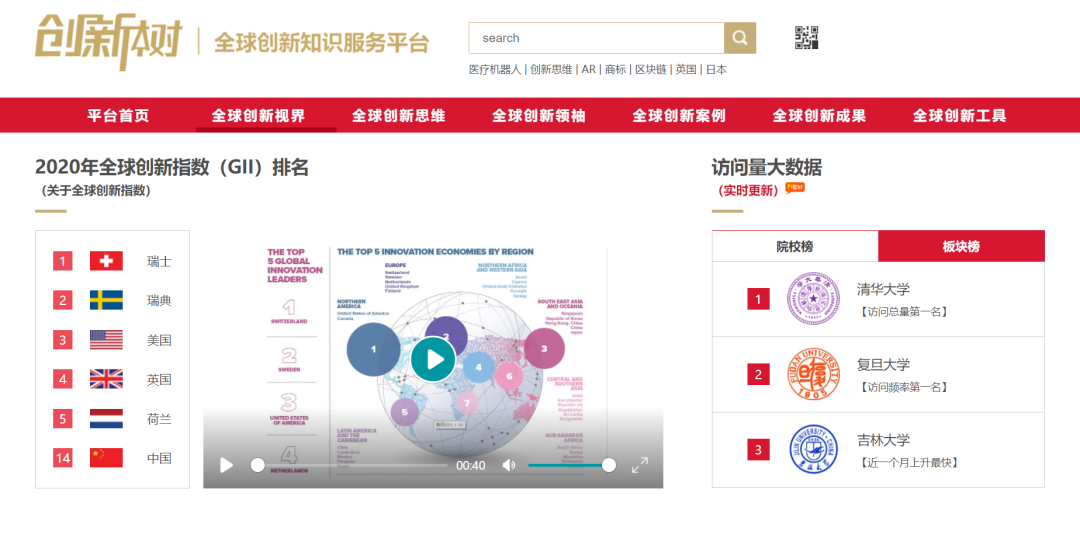This screenshot has width=1080, height=541.
Task: Switch to the 板块榜 tab
Action: (x=961, y=246)
